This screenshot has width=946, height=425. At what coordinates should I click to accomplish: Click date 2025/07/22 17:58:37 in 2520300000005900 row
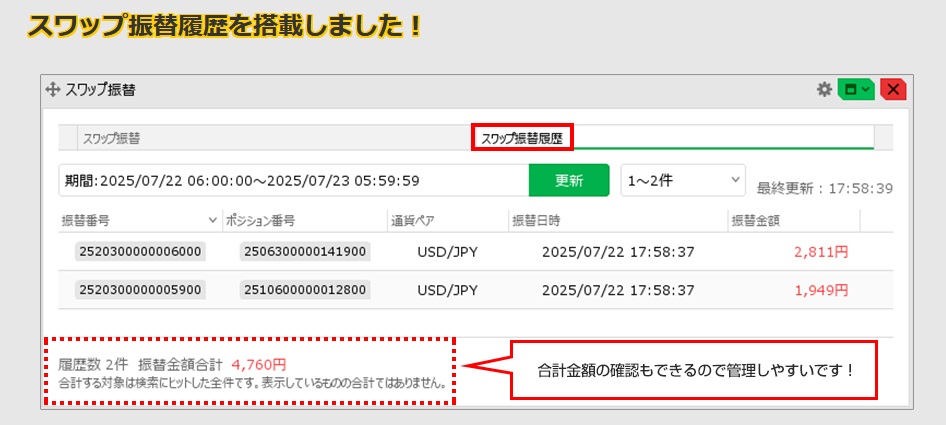pyautogui.click(x=618, y=290)
